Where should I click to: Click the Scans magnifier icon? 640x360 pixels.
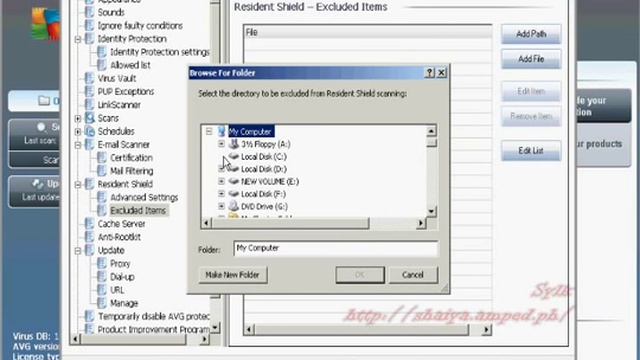click(x=89, y=118)
